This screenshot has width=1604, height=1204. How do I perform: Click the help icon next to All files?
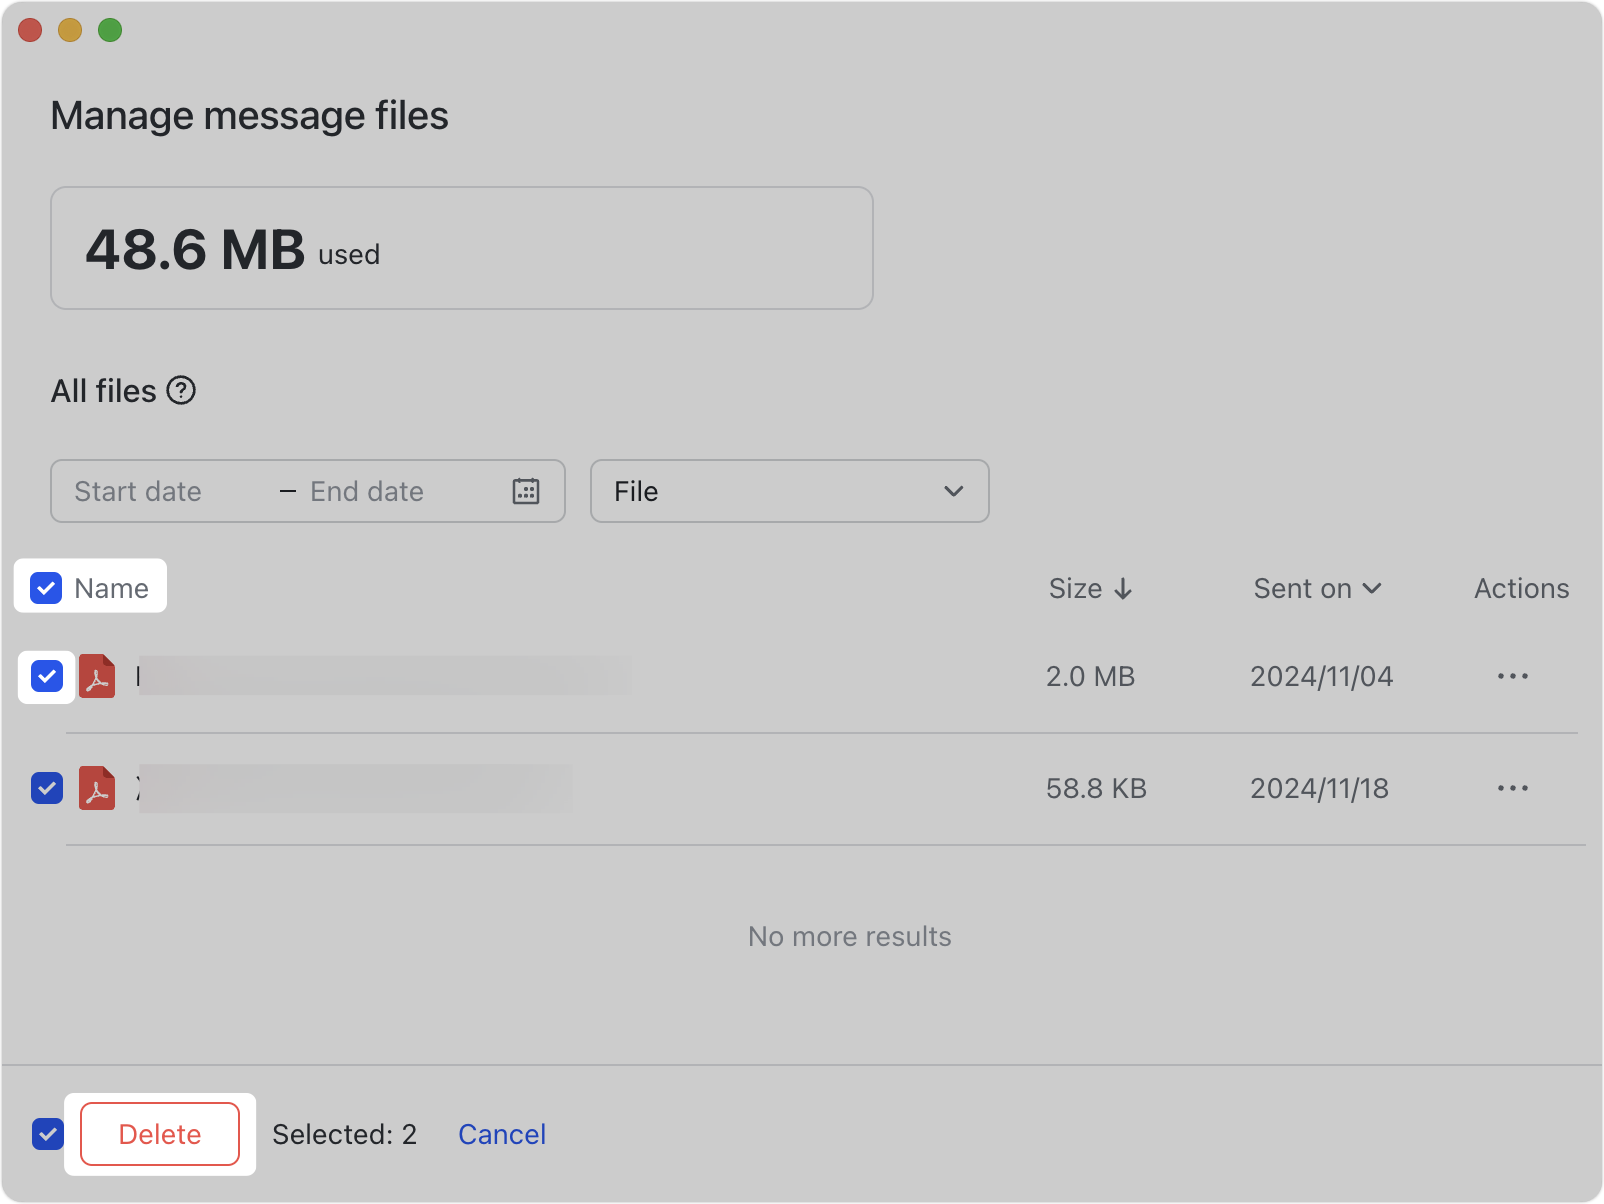coord(181,390)
